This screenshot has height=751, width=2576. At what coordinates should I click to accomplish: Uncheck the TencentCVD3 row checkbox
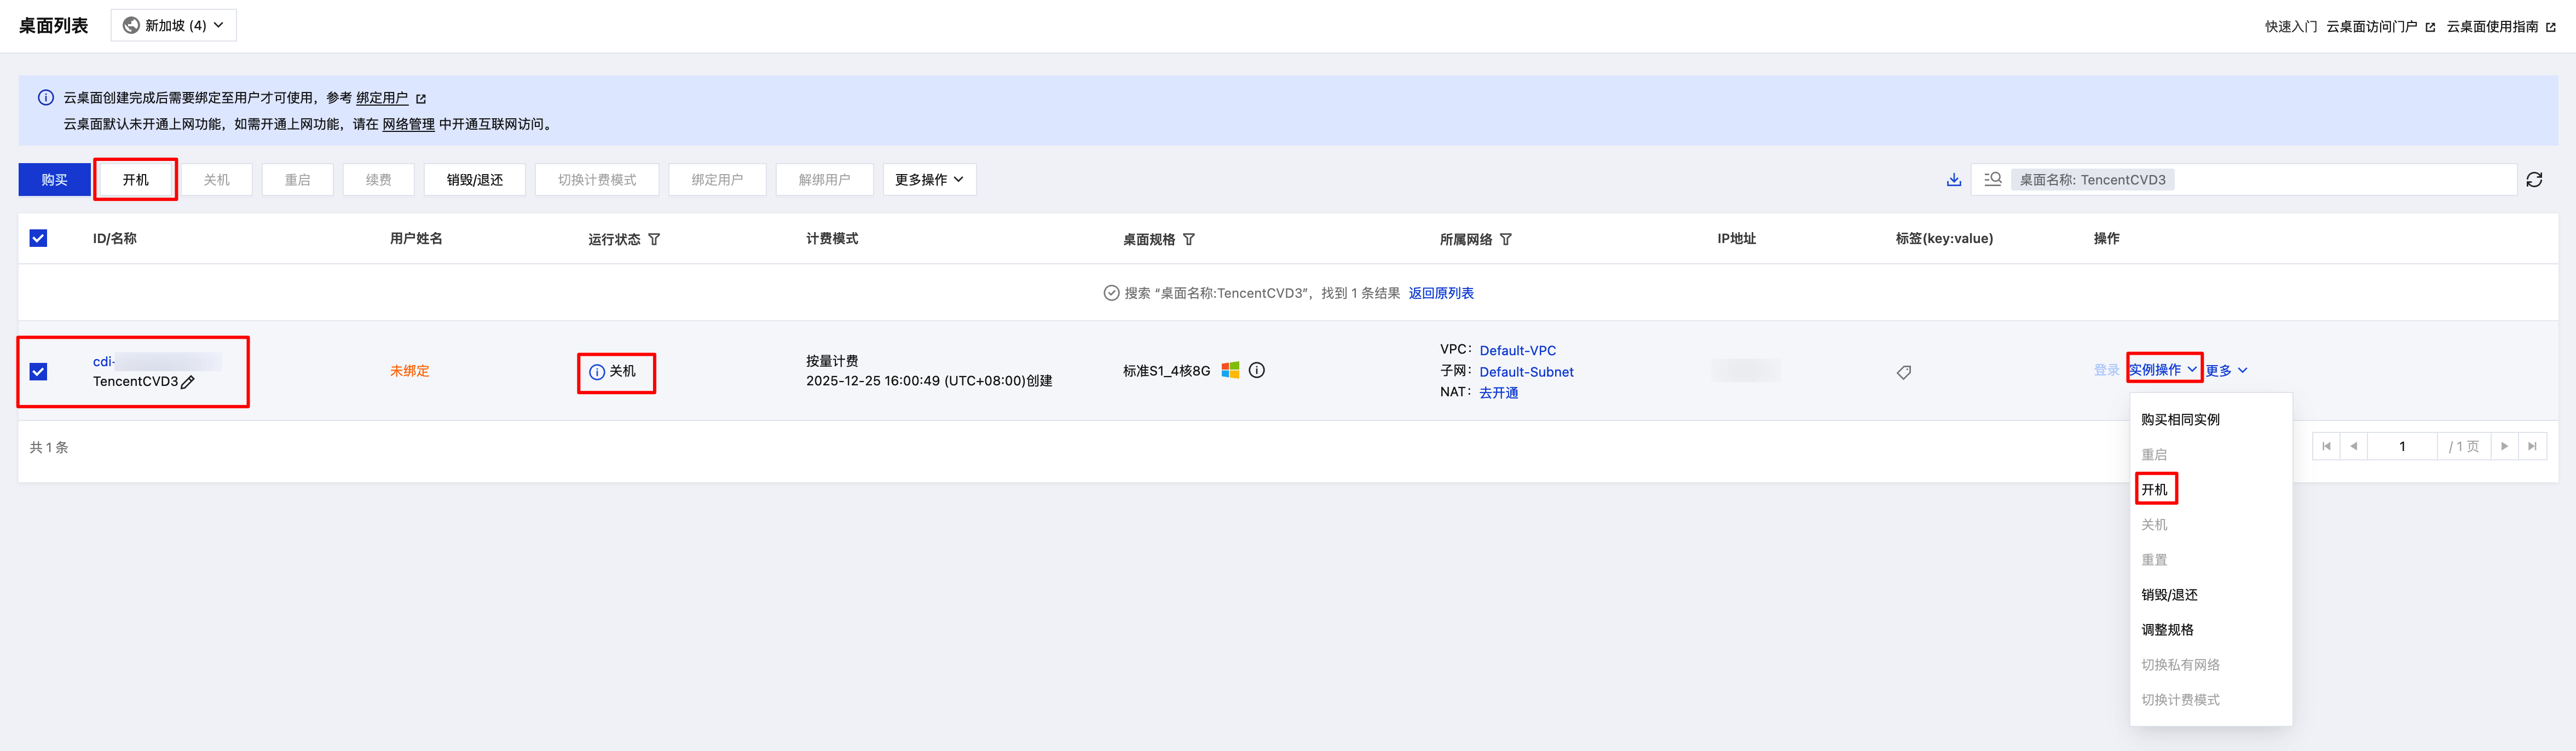coord(38,371)
